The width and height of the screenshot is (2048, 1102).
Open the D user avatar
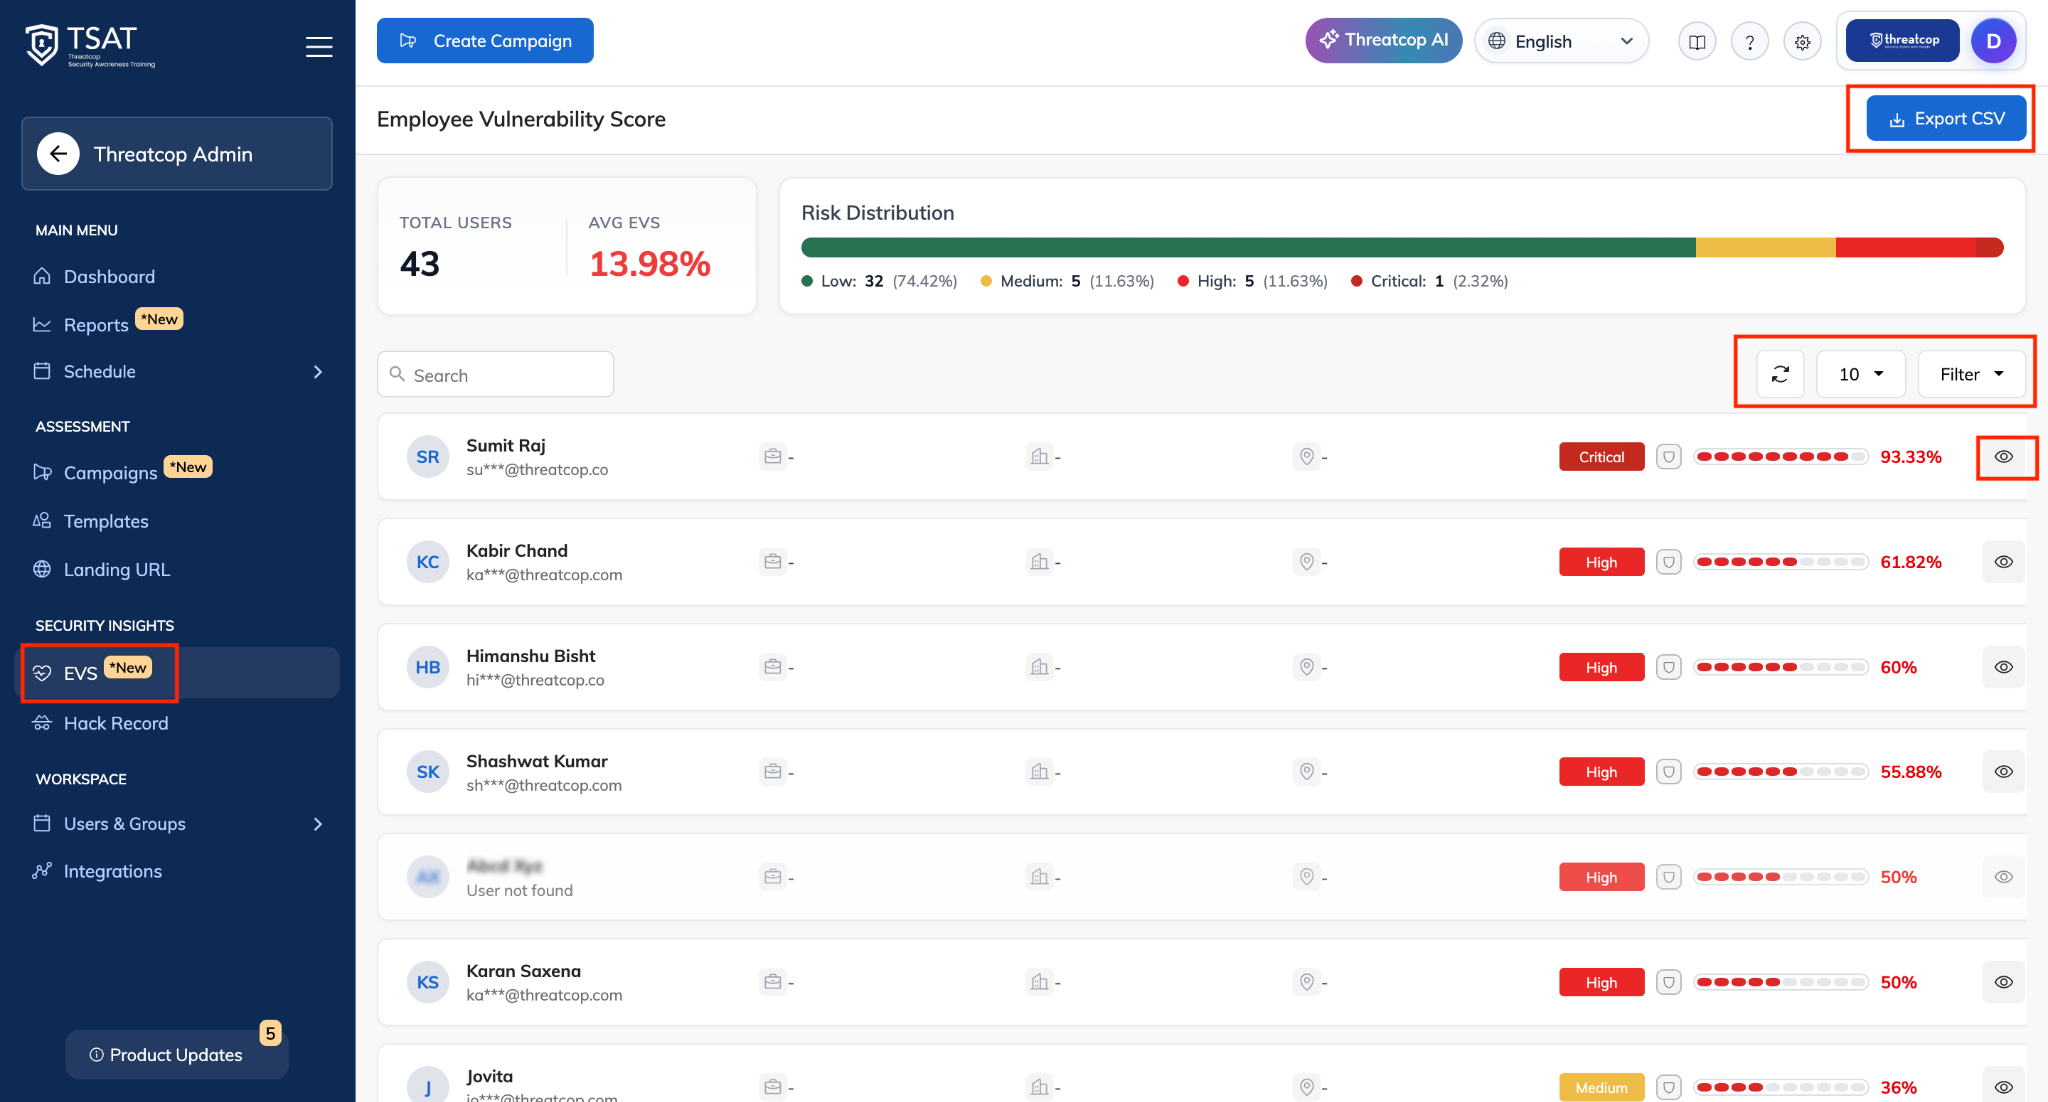pyautogui.click(x=1993, y=41)
